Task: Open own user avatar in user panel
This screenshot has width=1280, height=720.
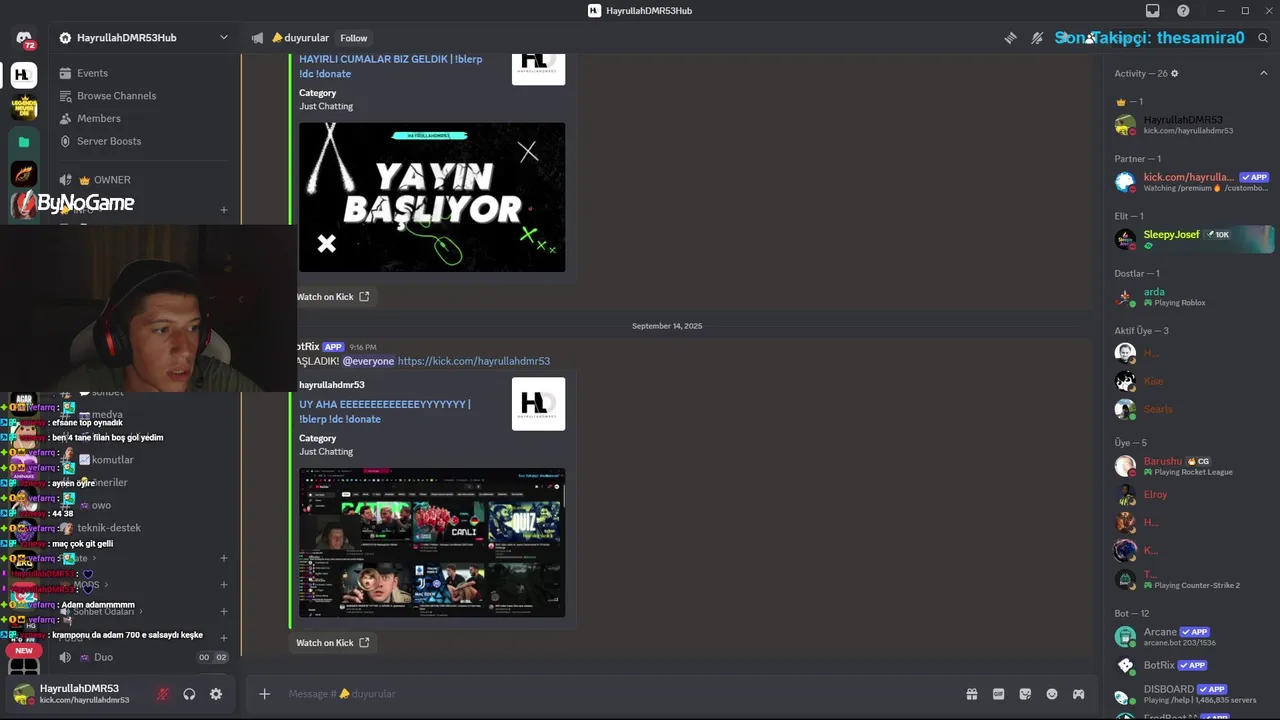Action: tap(24, 694)
